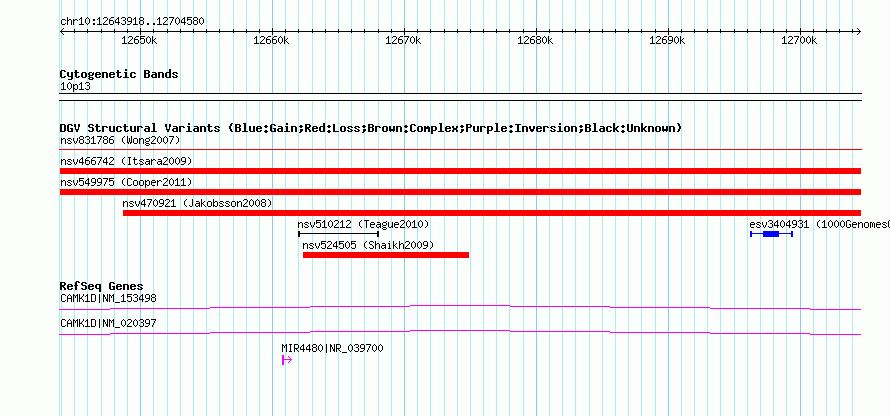The height and width of the screenshot is (416, 890).
Task: Click the thin nsv831786 red variant line
Action: tap(460, 150)
